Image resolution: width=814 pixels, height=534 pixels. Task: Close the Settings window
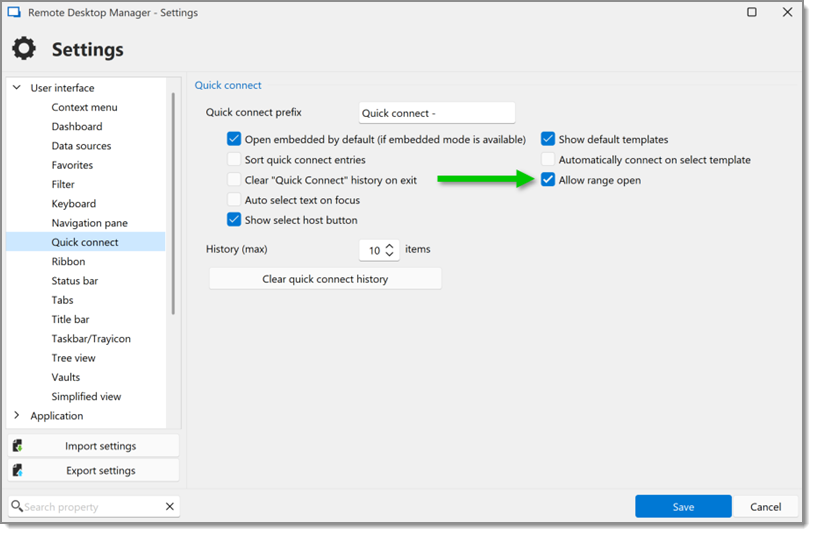pos(790,12)
